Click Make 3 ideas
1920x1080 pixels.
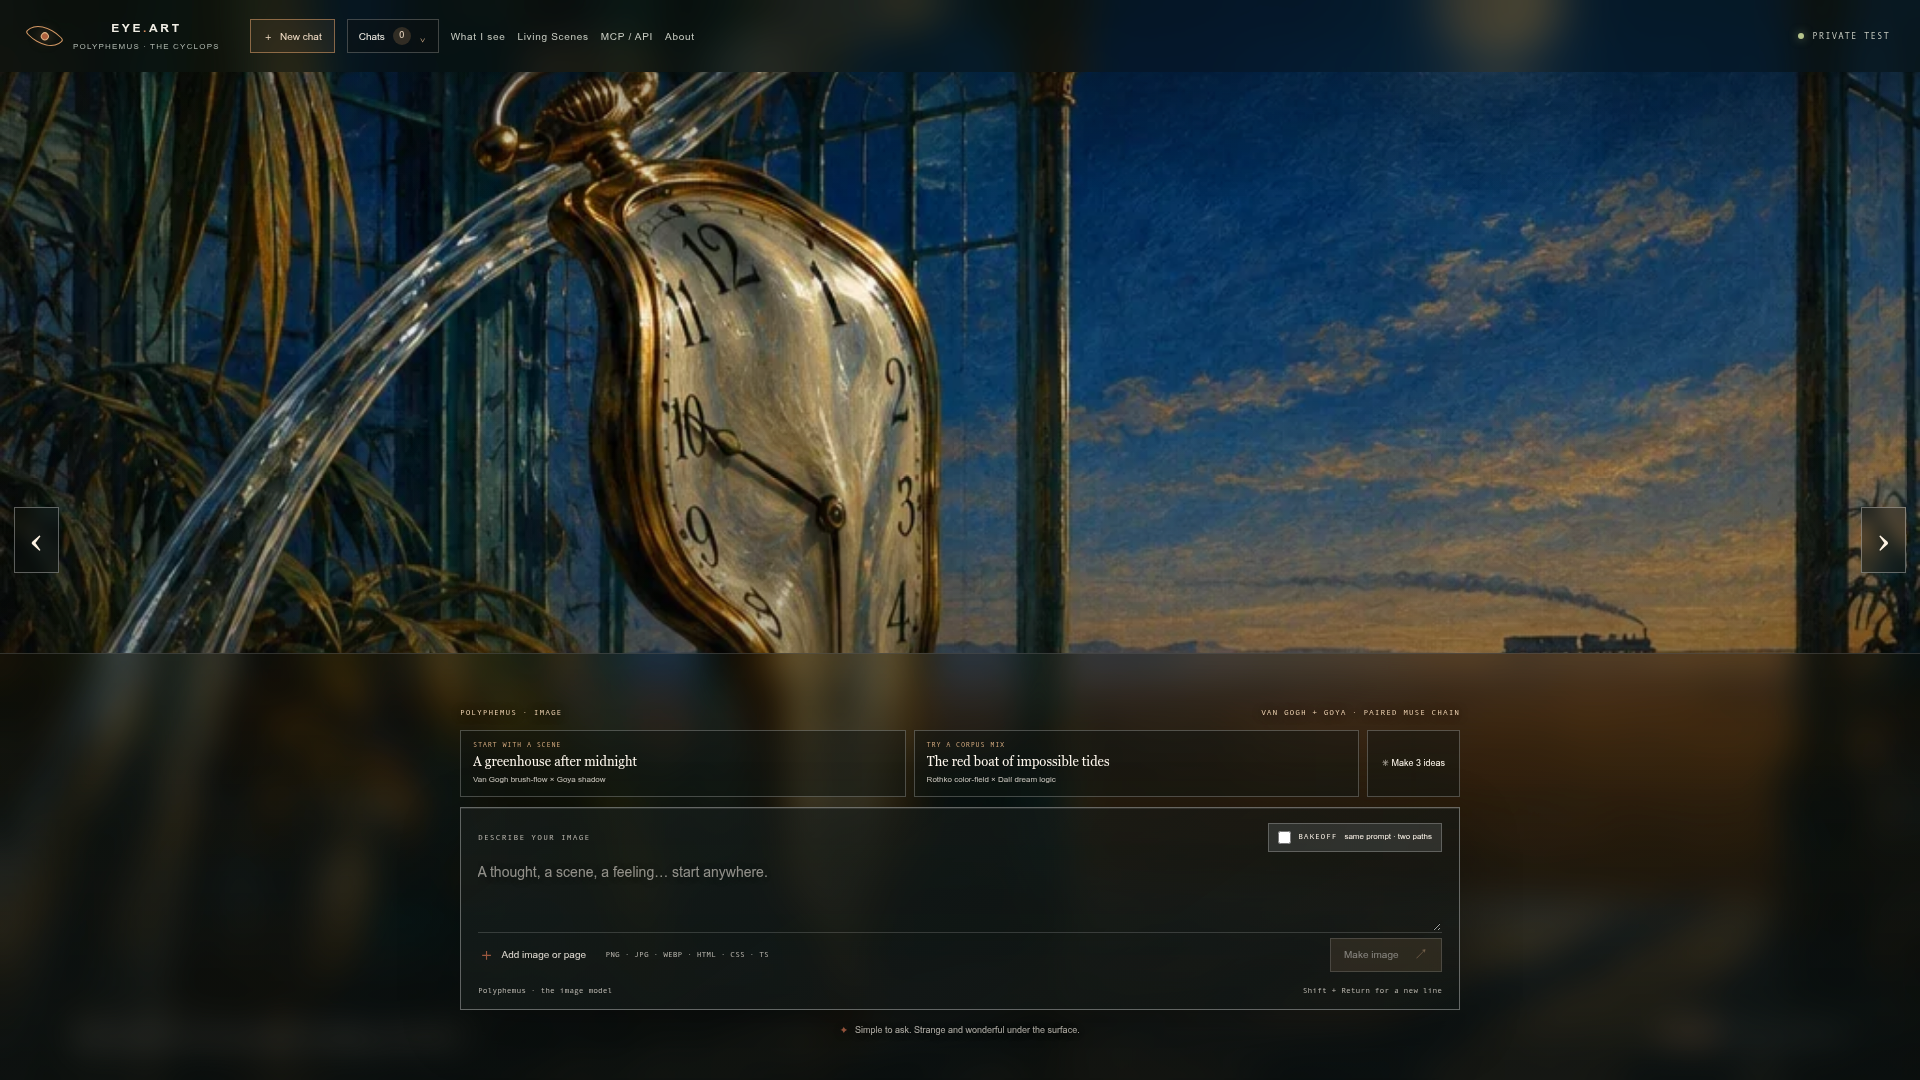coord(1413,763)
